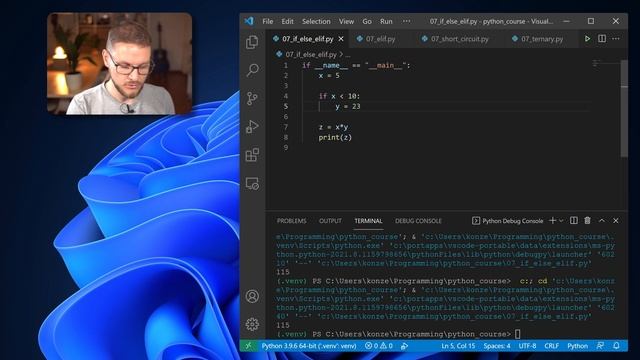Image resolution: width=640 pixels, height=360 pixels.
Task: Click the minimap at top right of editor
Action: [606, 64]
